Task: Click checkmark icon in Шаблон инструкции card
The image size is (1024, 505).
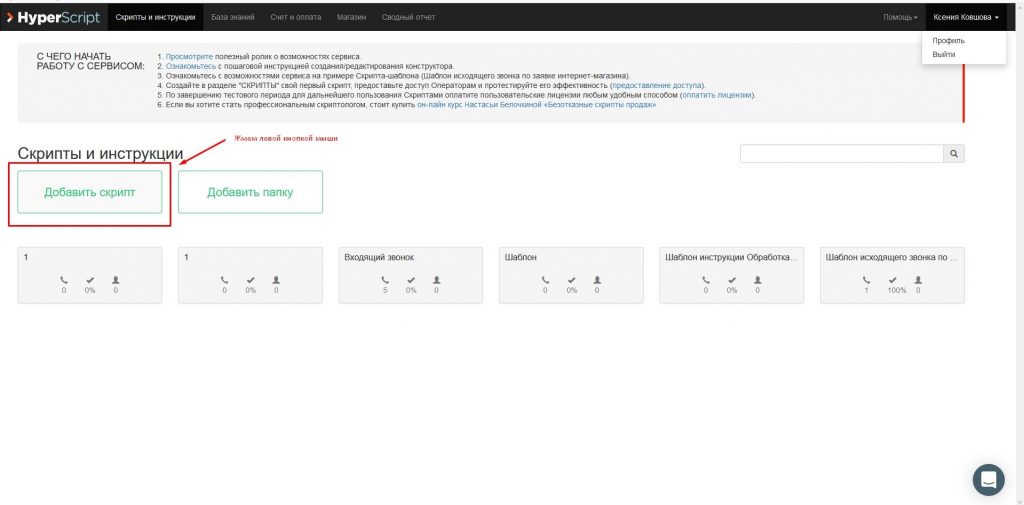Action: click(731, 280)
